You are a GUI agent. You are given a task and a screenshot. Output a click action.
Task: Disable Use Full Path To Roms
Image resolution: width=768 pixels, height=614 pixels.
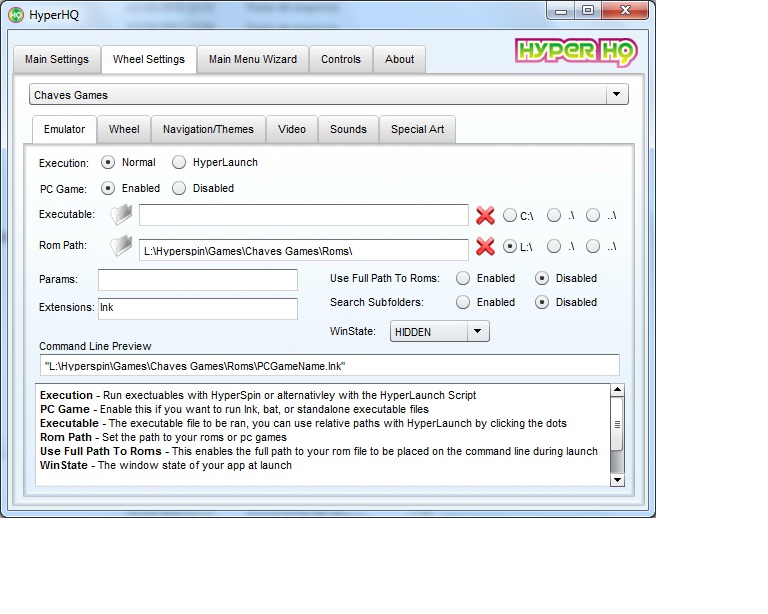coord(542,278)
